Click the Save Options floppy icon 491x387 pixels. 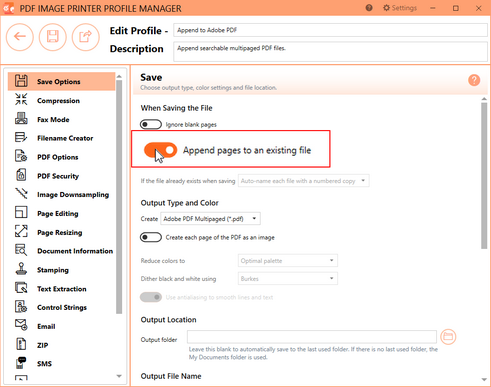coord(21,81)
